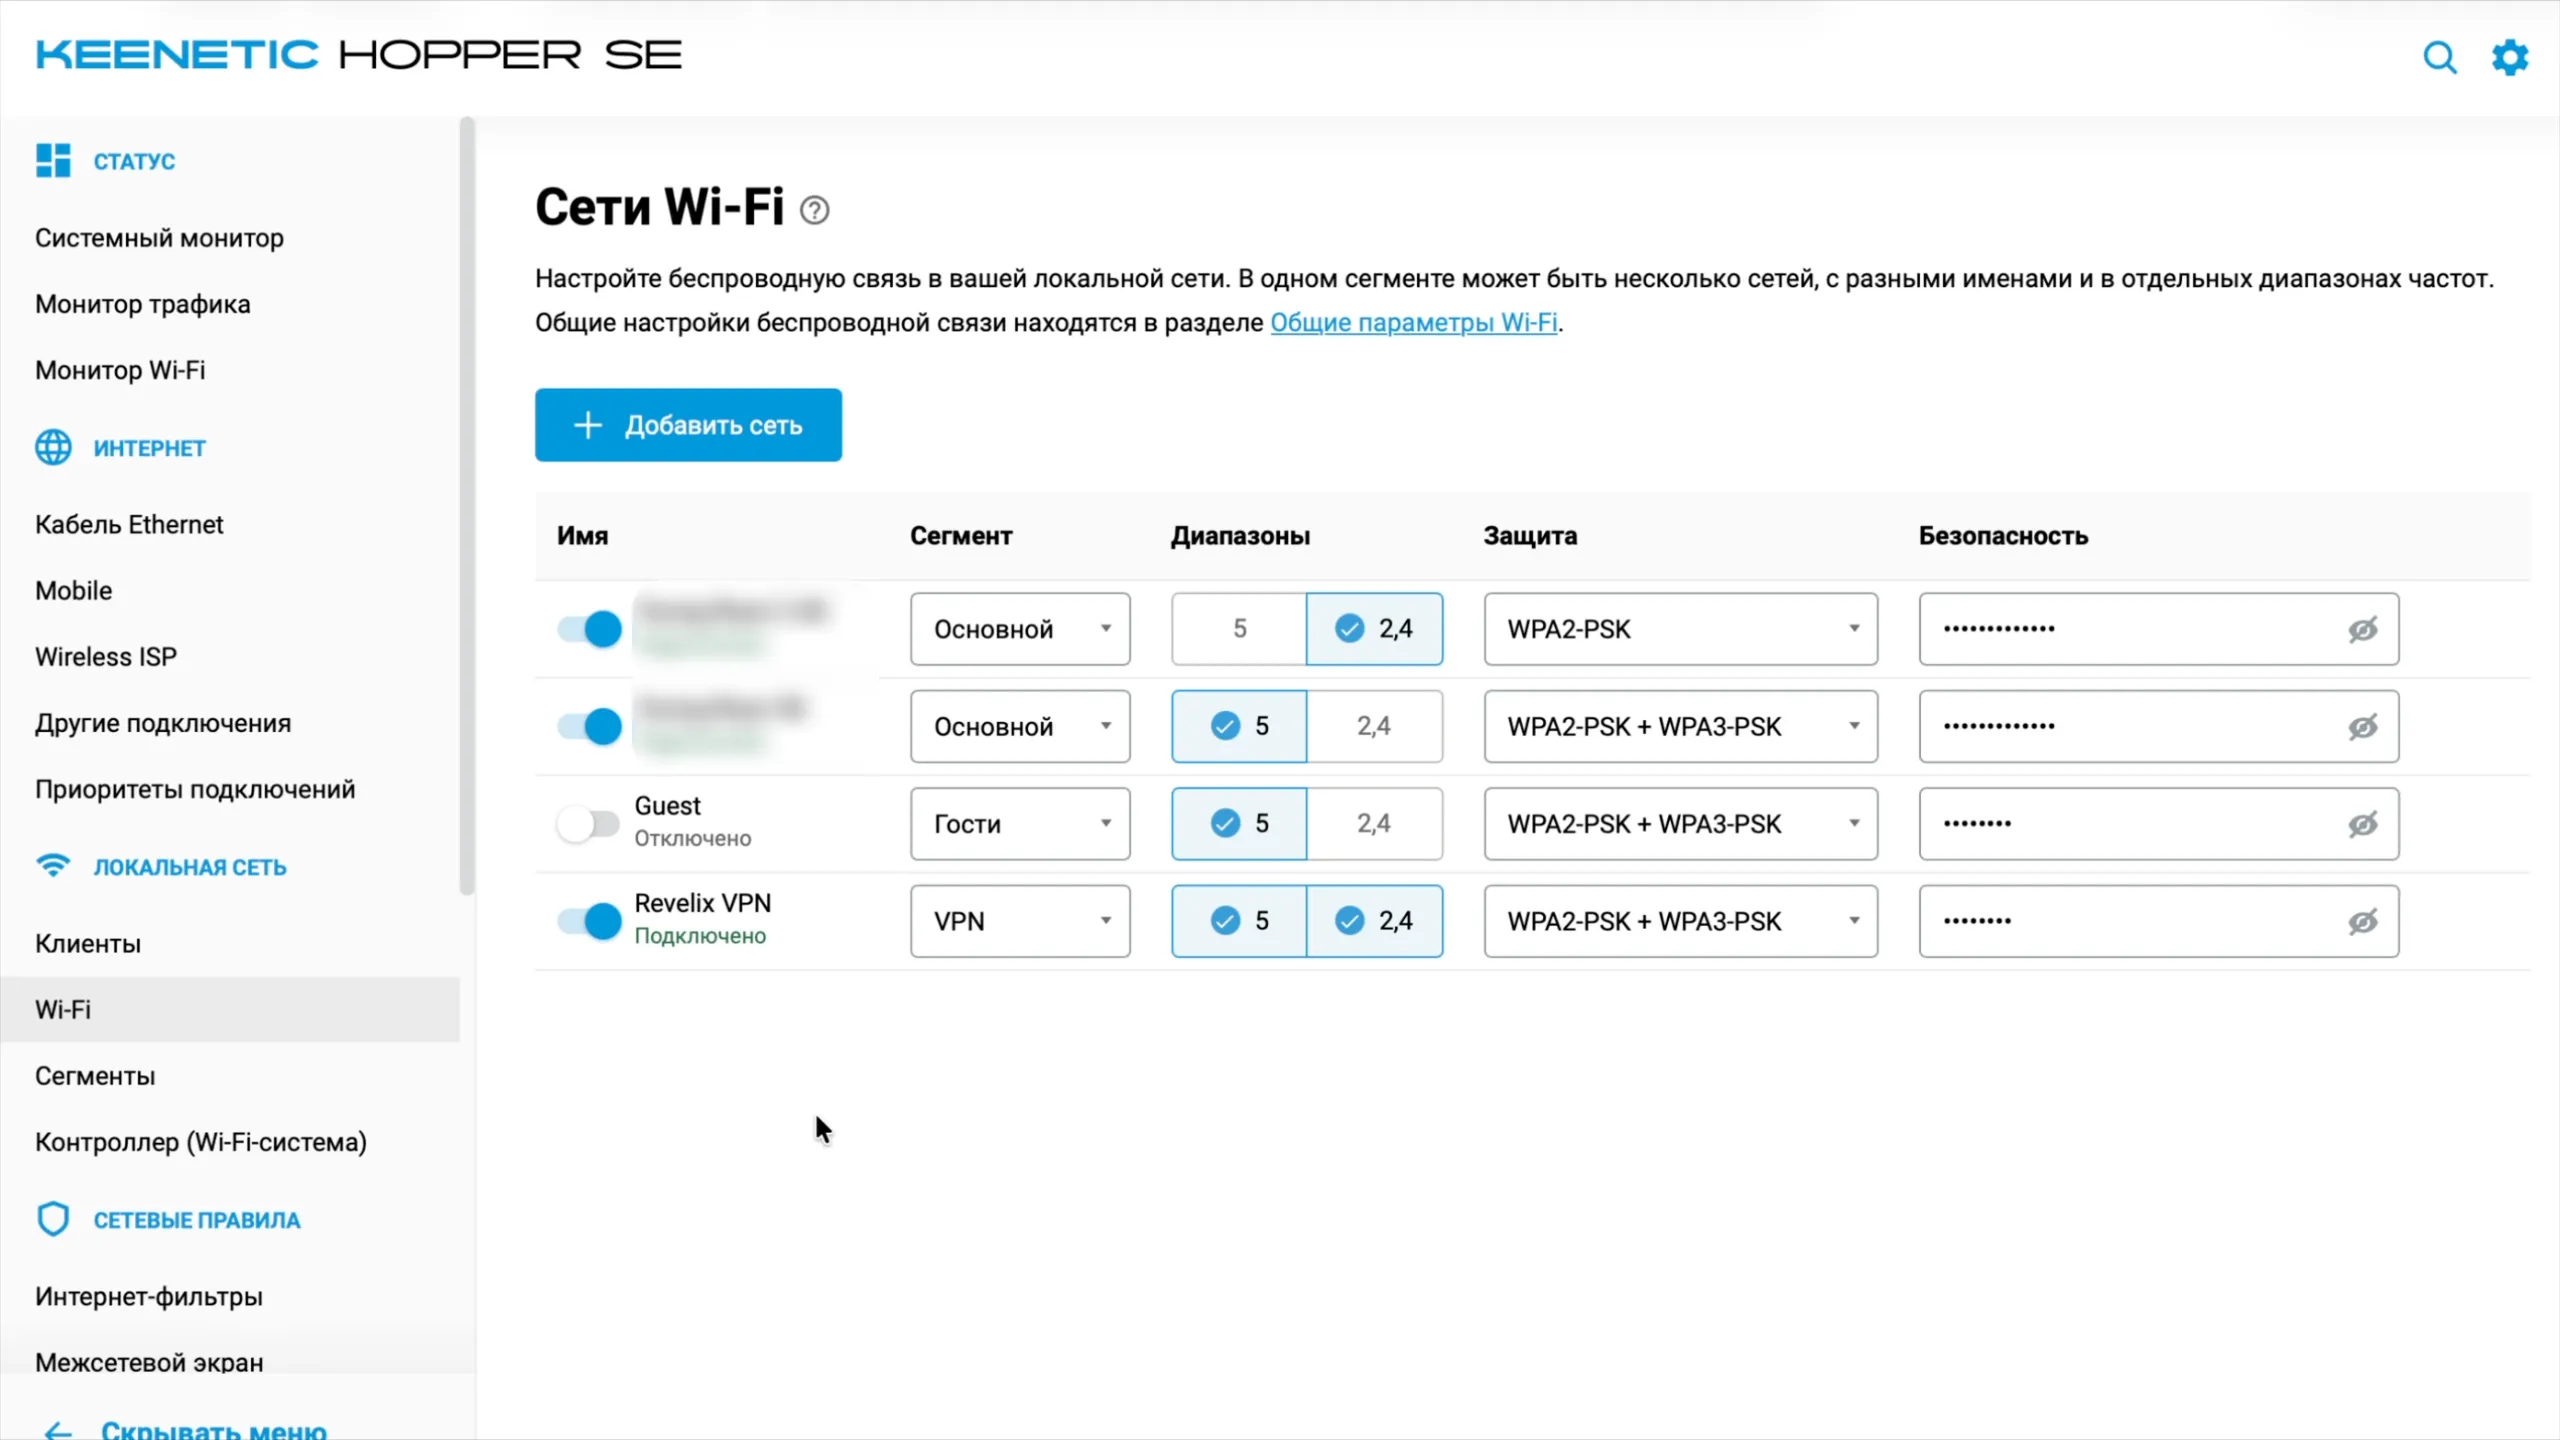
Task: Open Сегменты in the sidebar
Action: click(95, 1076)
